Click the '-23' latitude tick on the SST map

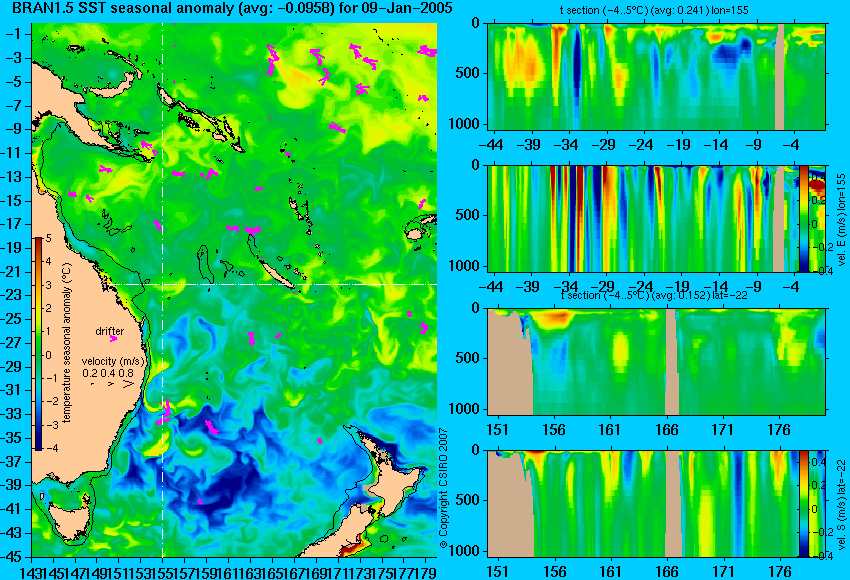pyautogui.click(x=12, y=295)
